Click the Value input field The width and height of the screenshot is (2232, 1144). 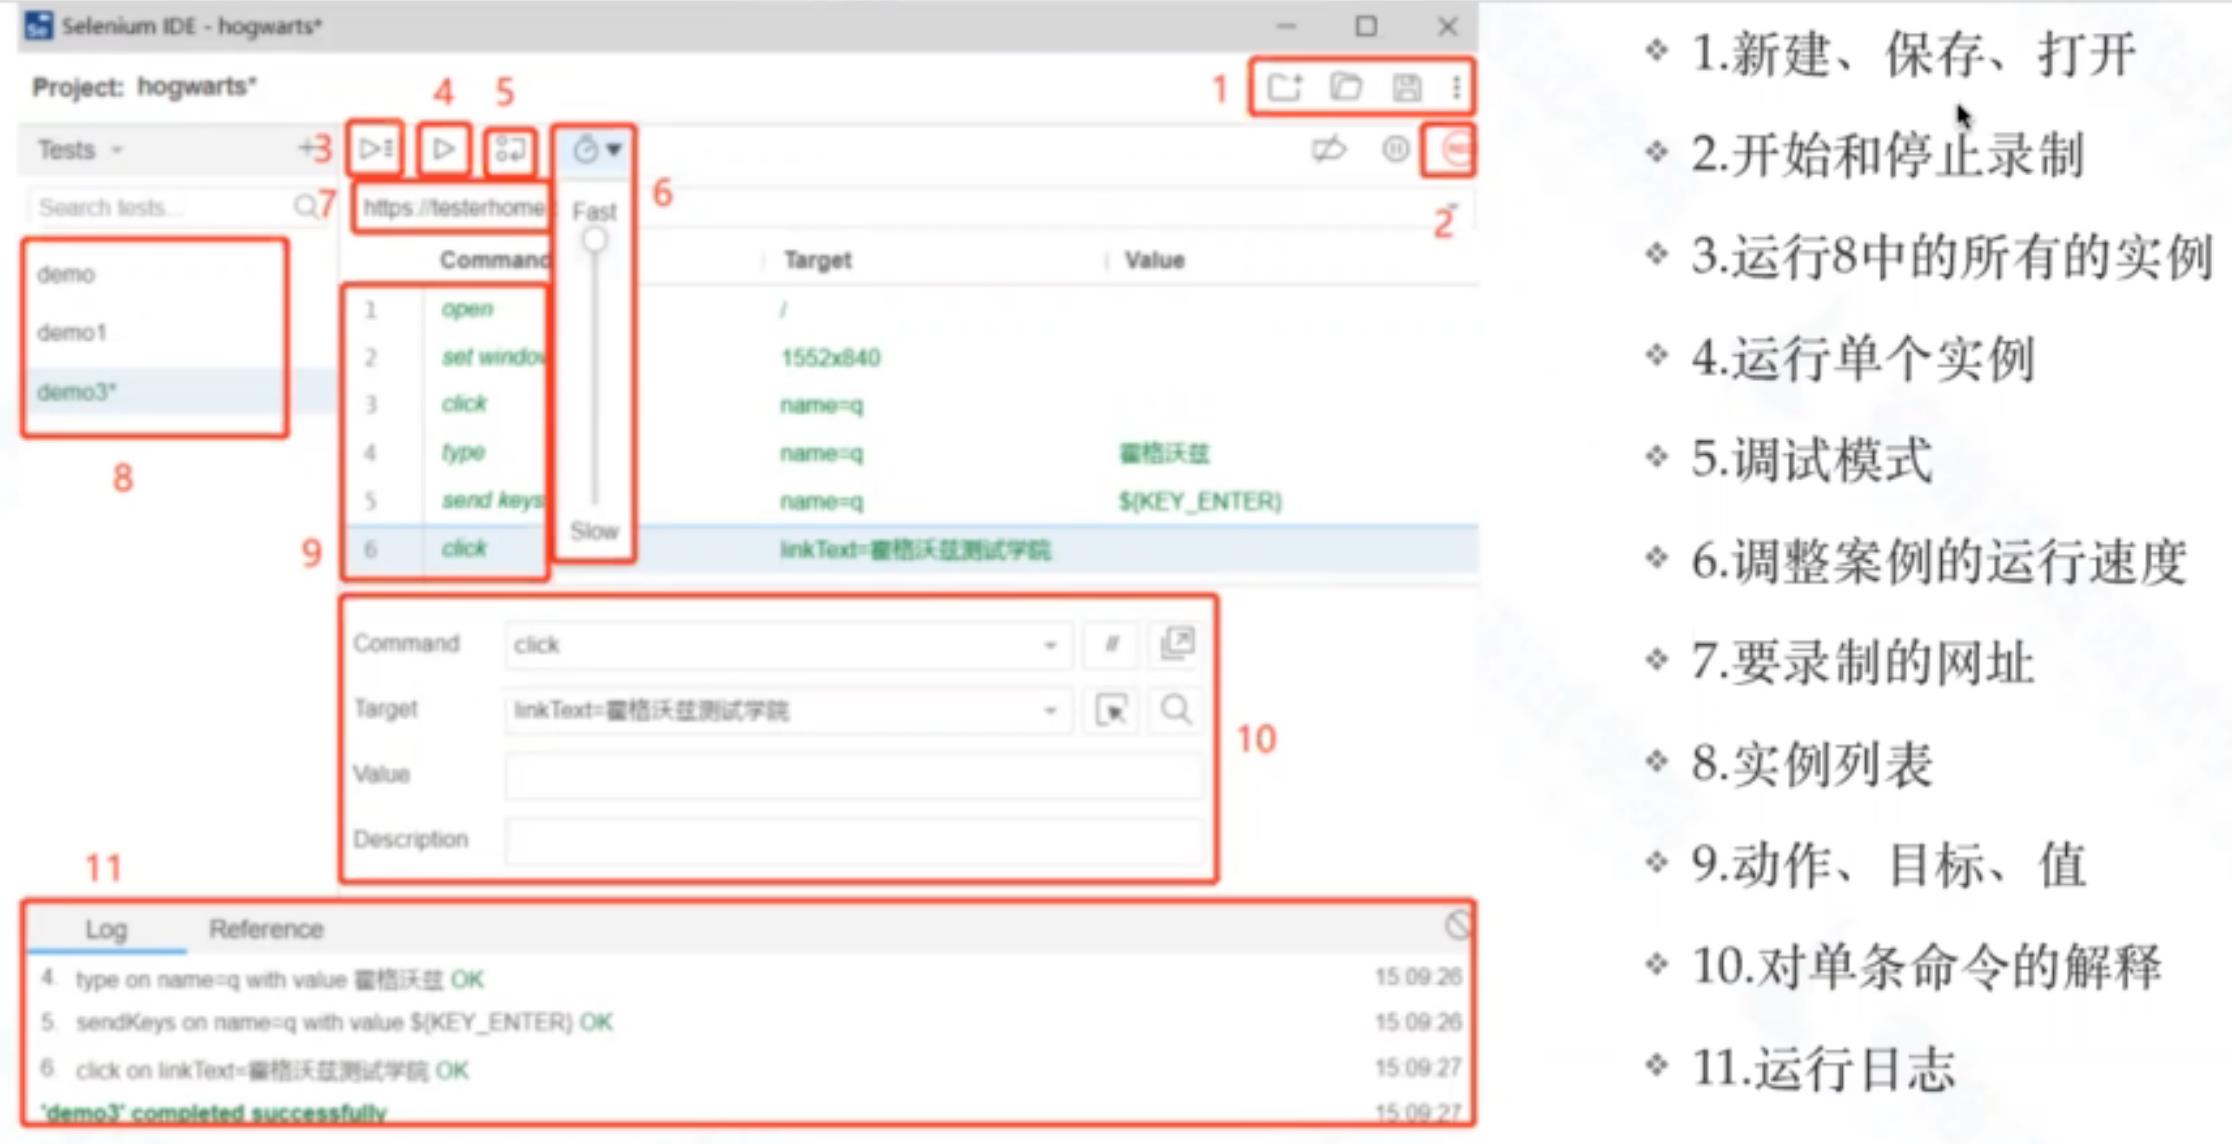tap(855, 775)
